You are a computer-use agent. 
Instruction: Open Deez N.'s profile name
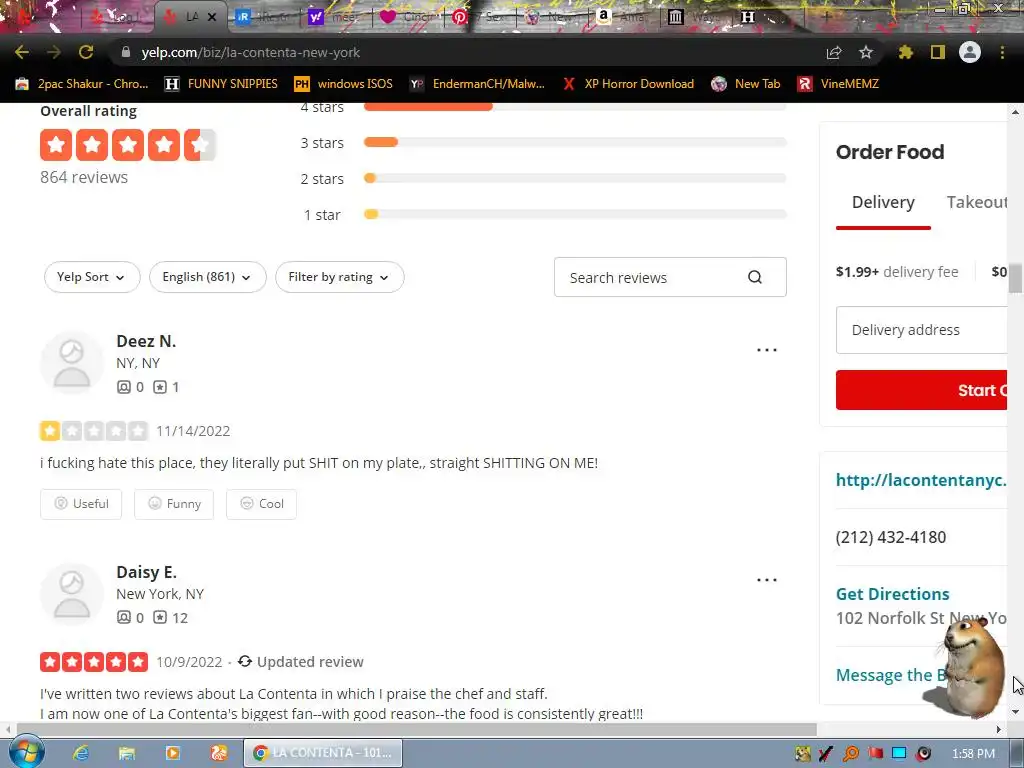(146, 341)
